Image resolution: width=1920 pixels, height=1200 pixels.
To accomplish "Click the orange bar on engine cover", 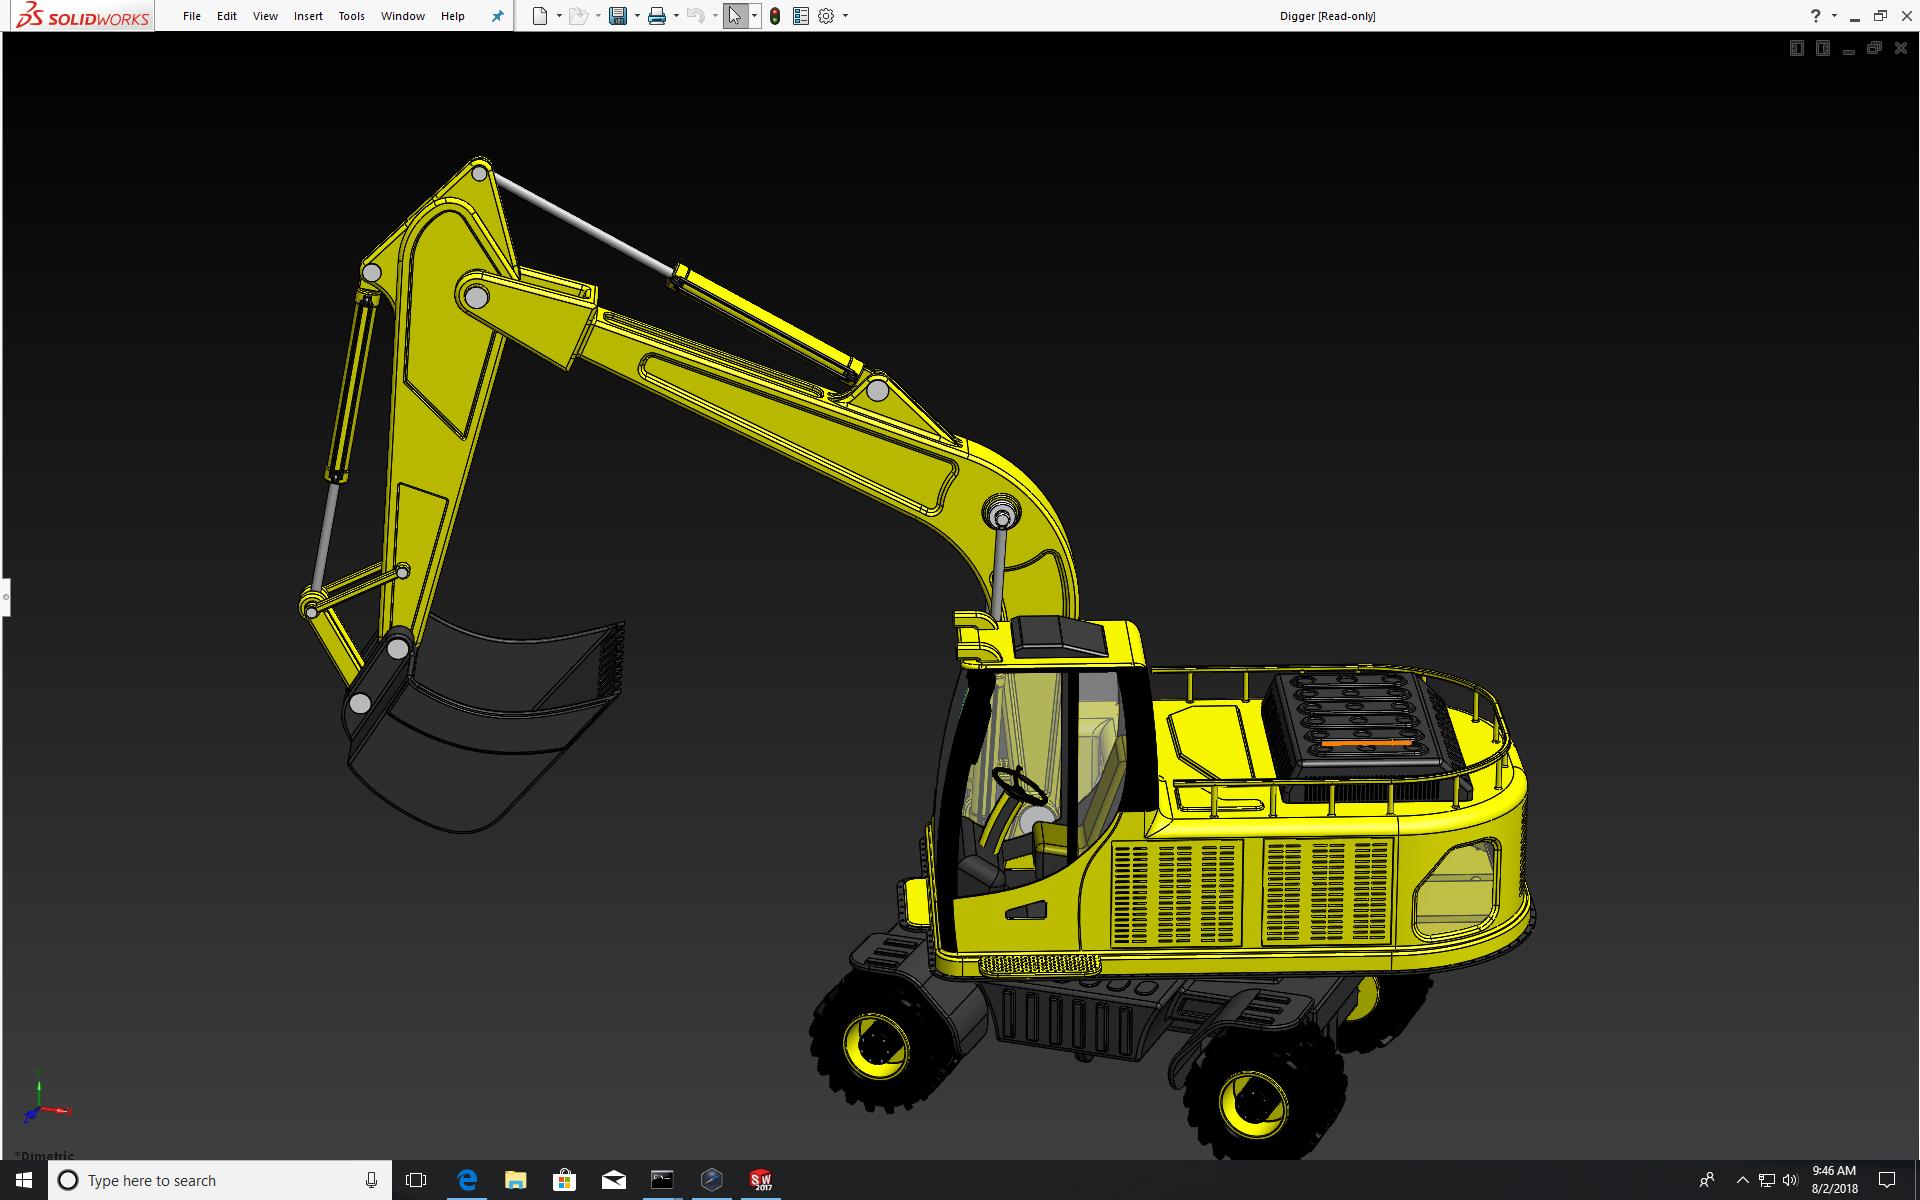I will tap(1365, 744).
